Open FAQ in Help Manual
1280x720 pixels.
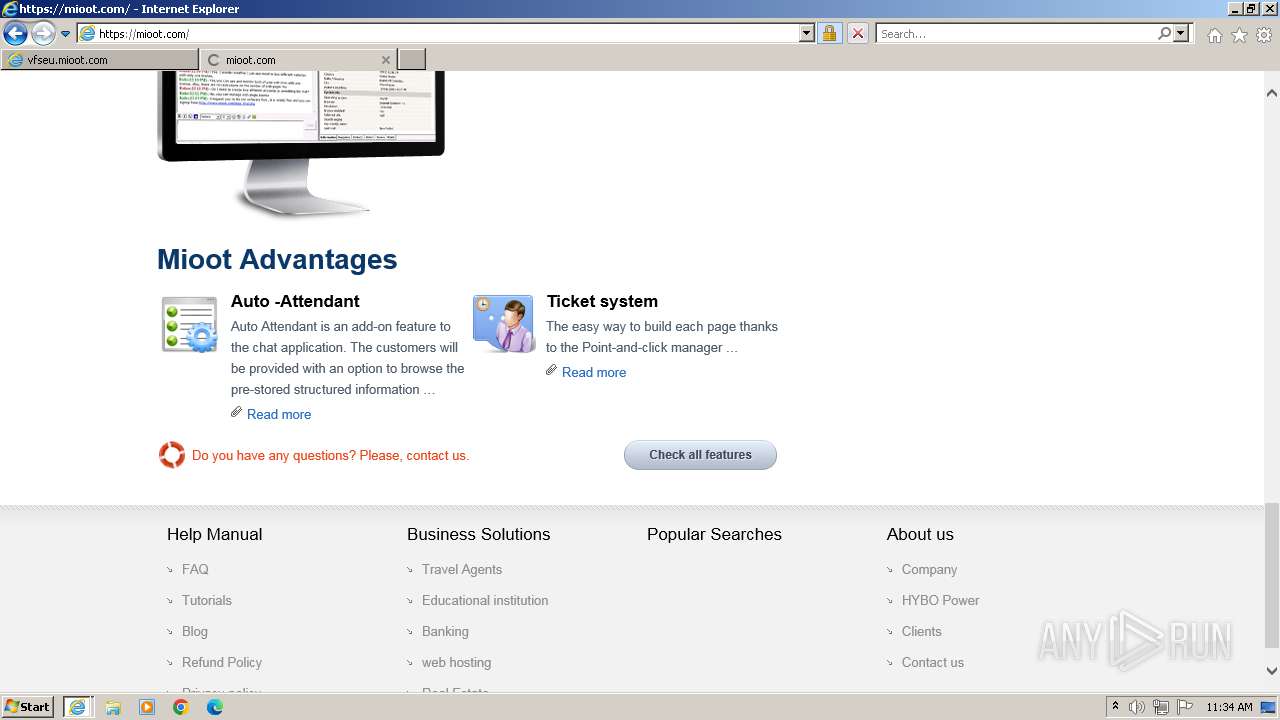pyautogui.click(x=195, y=569)
